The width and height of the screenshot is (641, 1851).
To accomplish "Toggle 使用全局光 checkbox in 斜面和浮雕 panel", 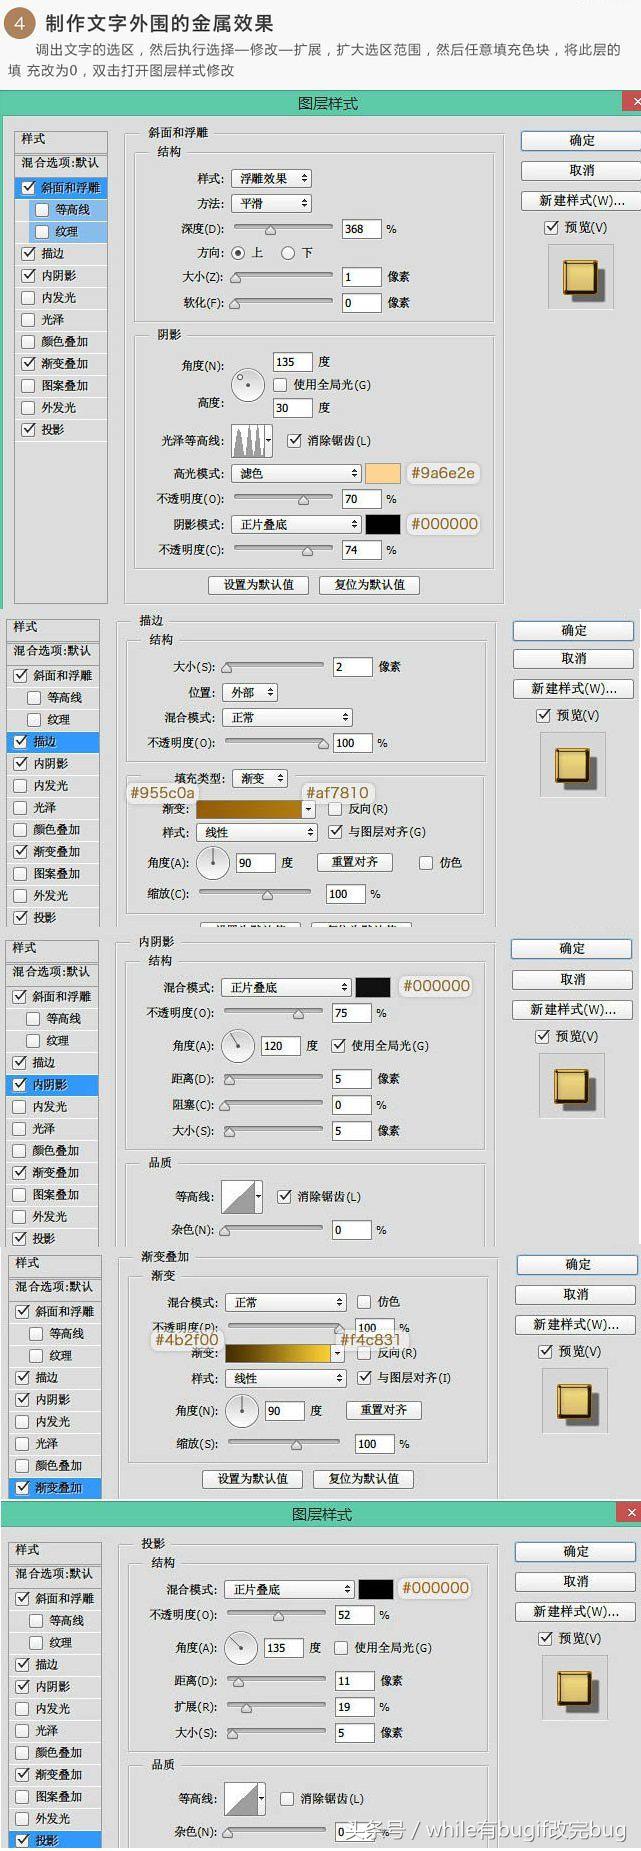I will pyautogui.click(x=280, y=384).
